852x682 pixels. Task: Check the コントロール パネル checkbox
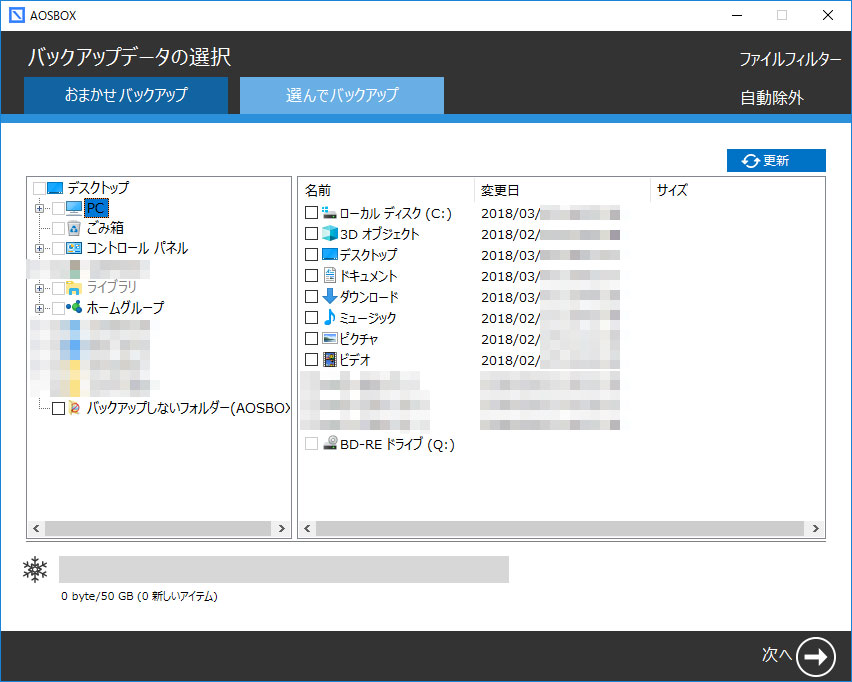58,248
